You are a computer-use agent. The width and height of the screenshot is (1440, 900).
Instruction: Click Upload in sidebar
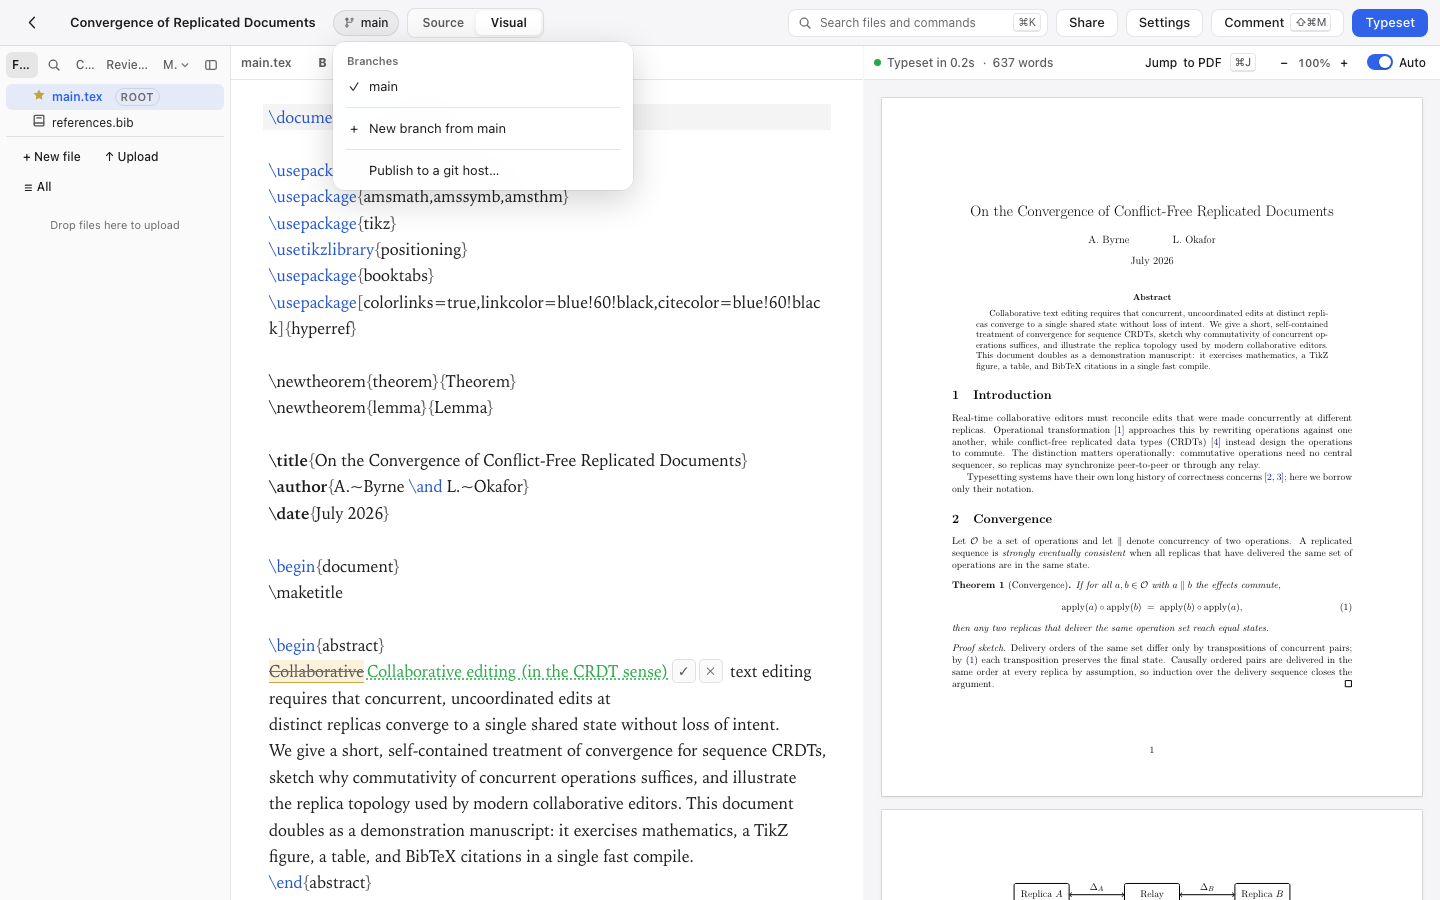point(132,157)
